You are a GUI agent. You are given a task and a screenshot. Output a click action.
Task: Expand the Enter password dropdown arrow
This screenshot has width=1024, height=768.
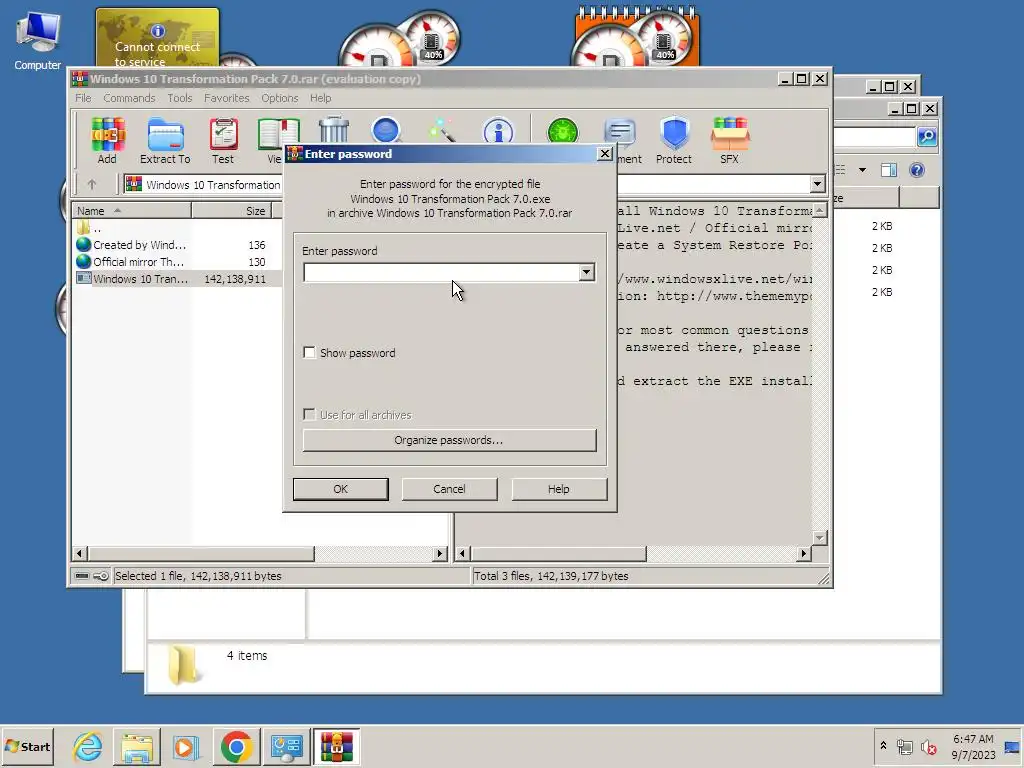[x=586, y=272]
